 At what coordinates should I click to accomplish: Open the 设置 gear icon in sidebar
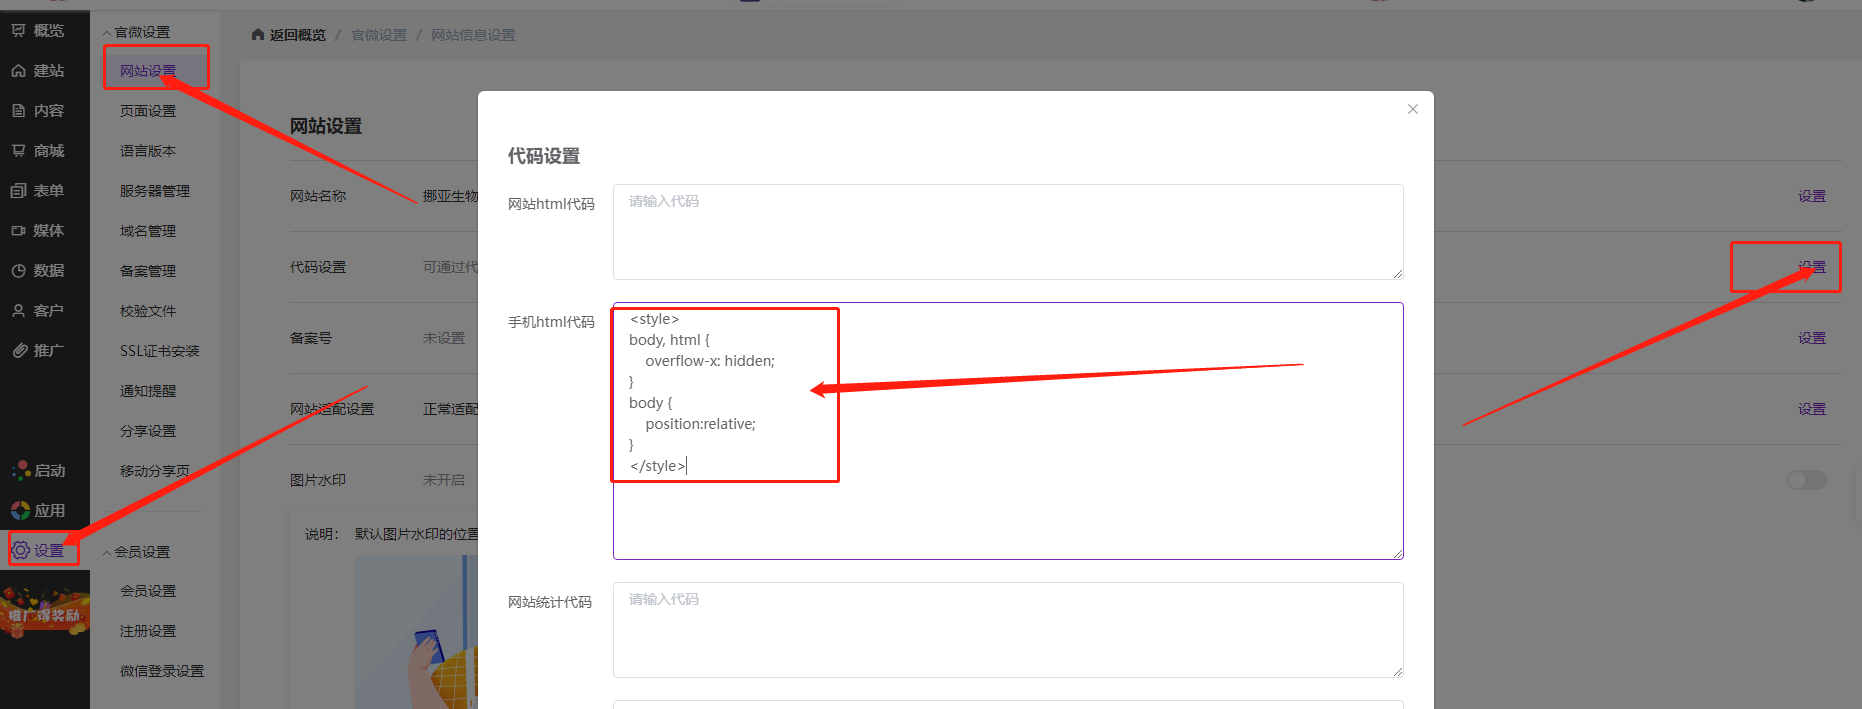21,550
